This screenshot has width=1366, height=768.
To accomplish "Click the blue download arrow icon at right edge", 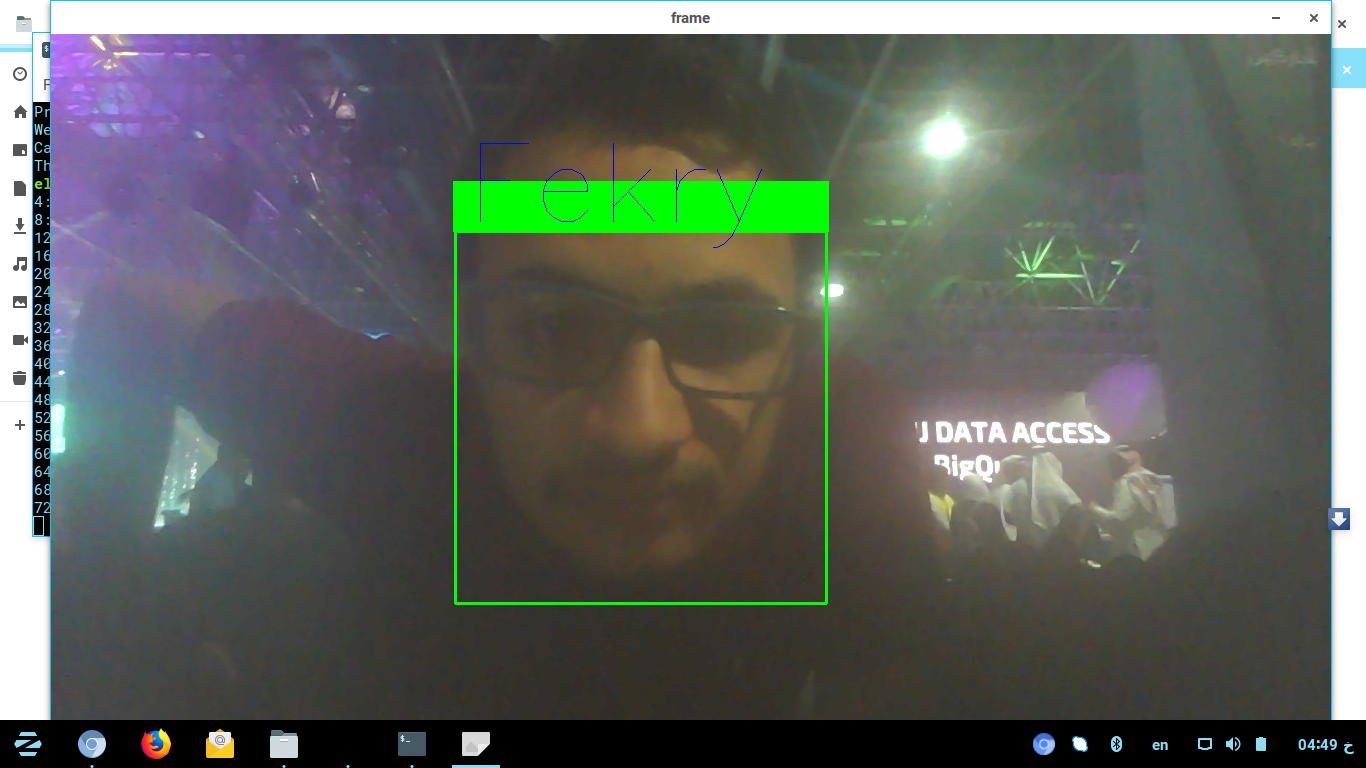I will tap(1339, 518).
